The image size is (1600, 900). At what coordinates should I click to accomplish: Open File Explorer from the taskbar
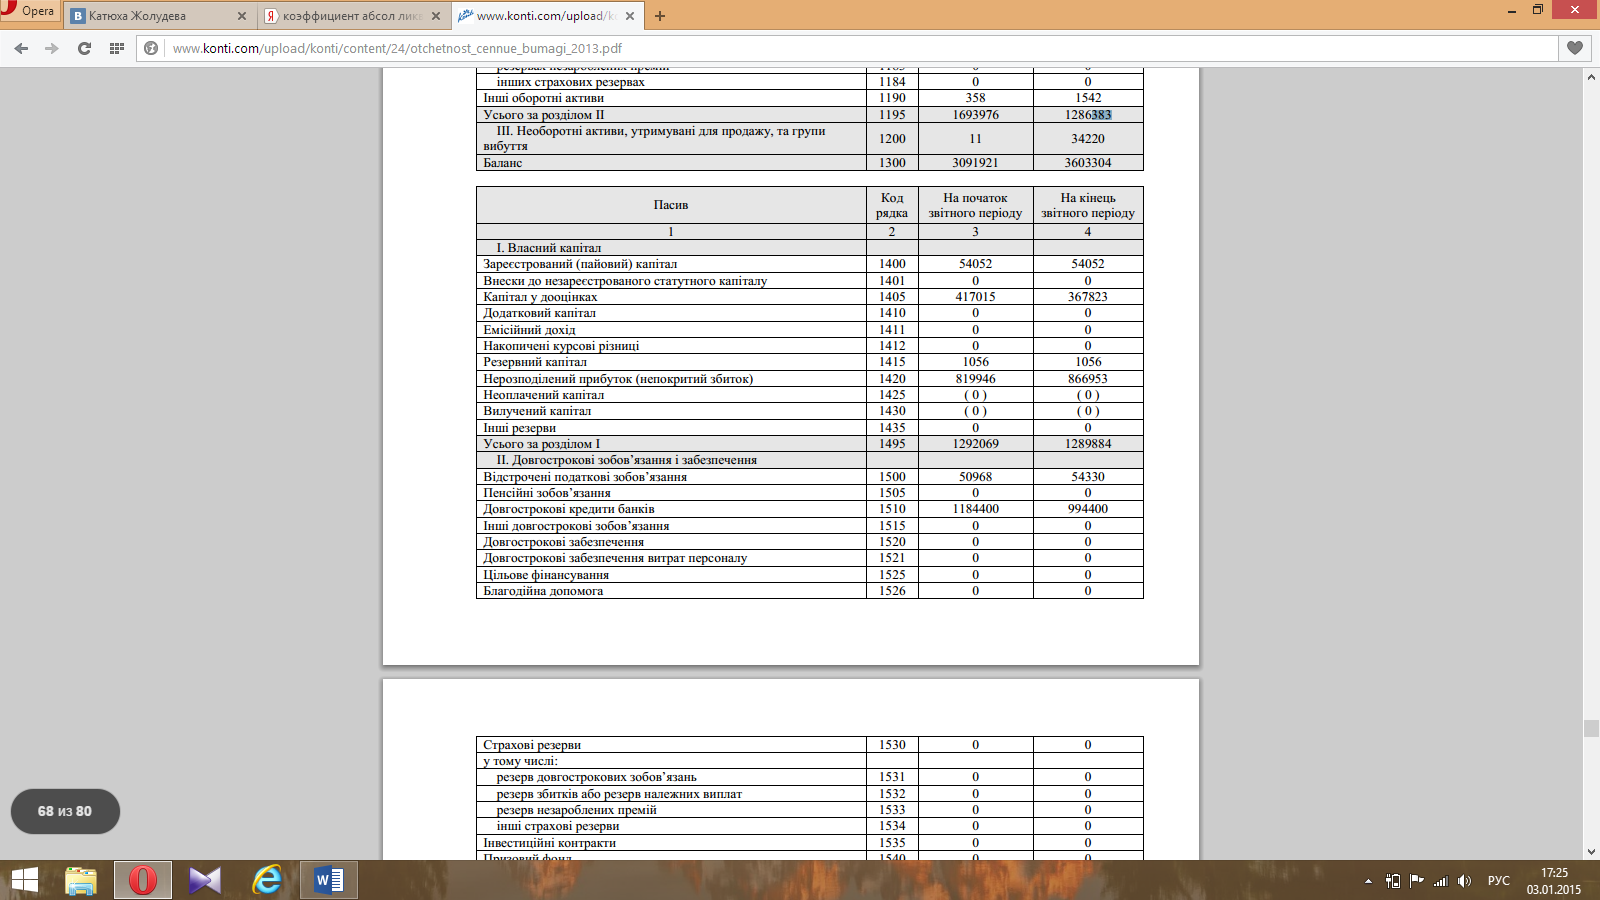pyautogui.click(x=81, y=880)
